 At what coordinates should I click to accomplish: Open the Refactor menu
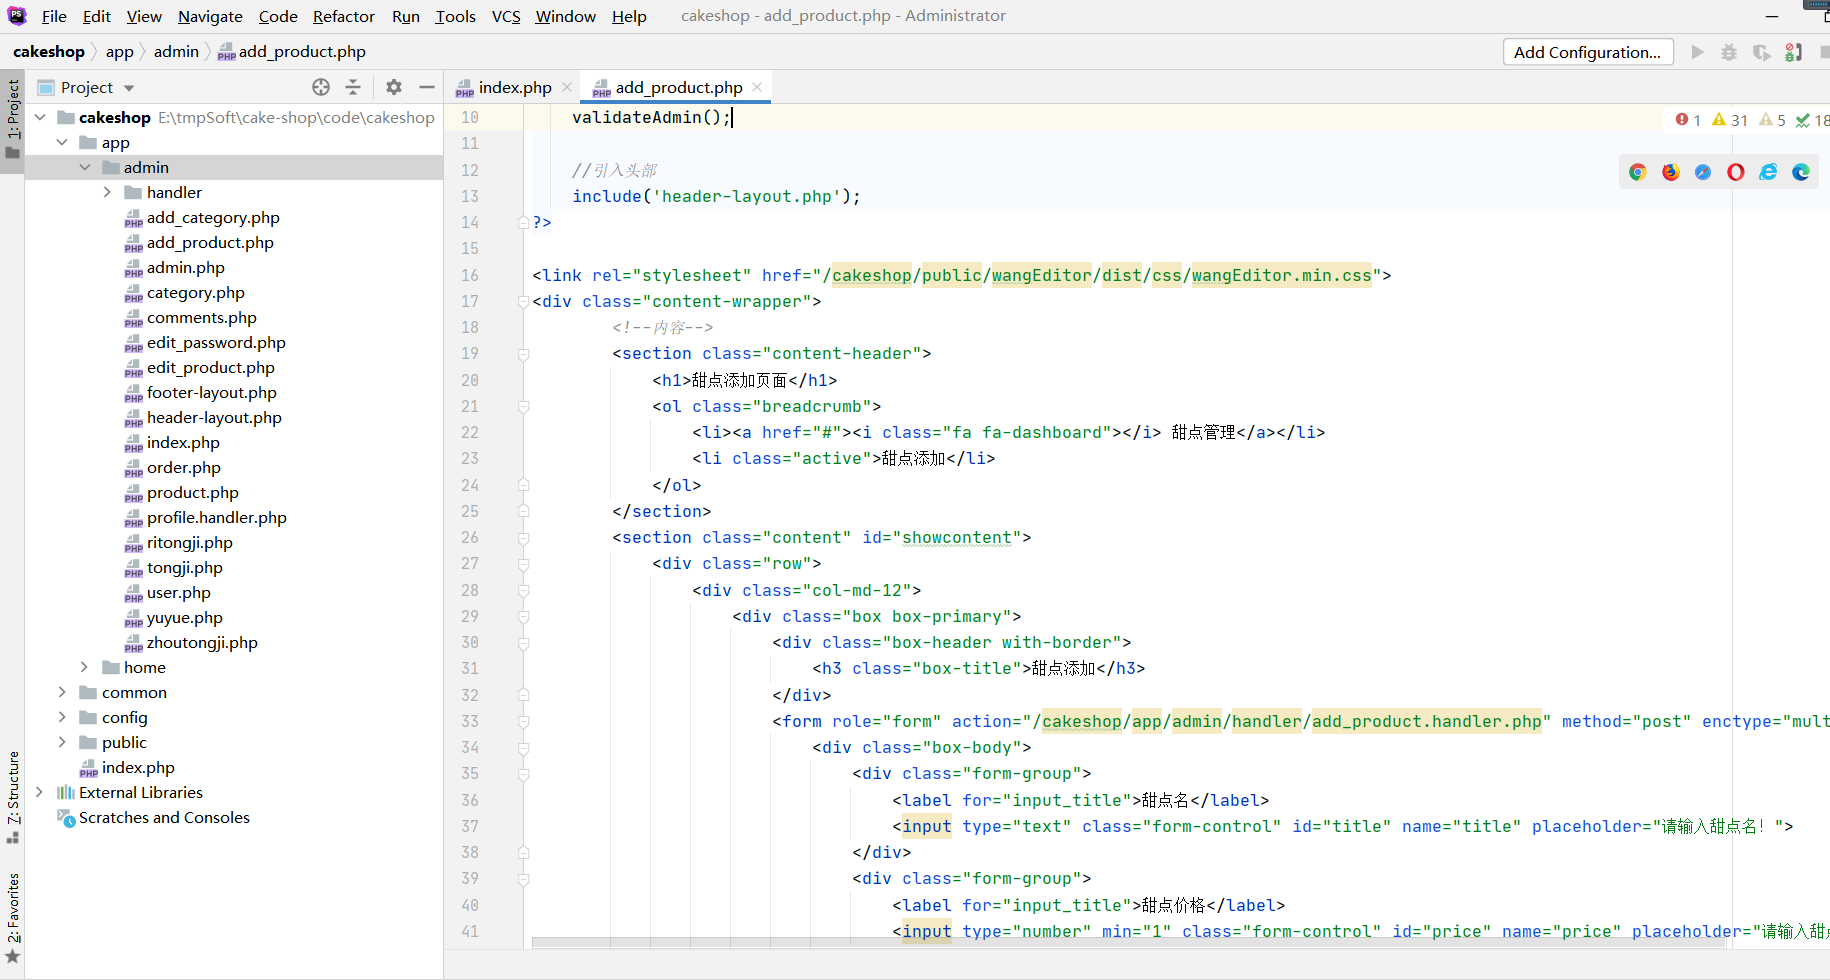pos(343,16)
